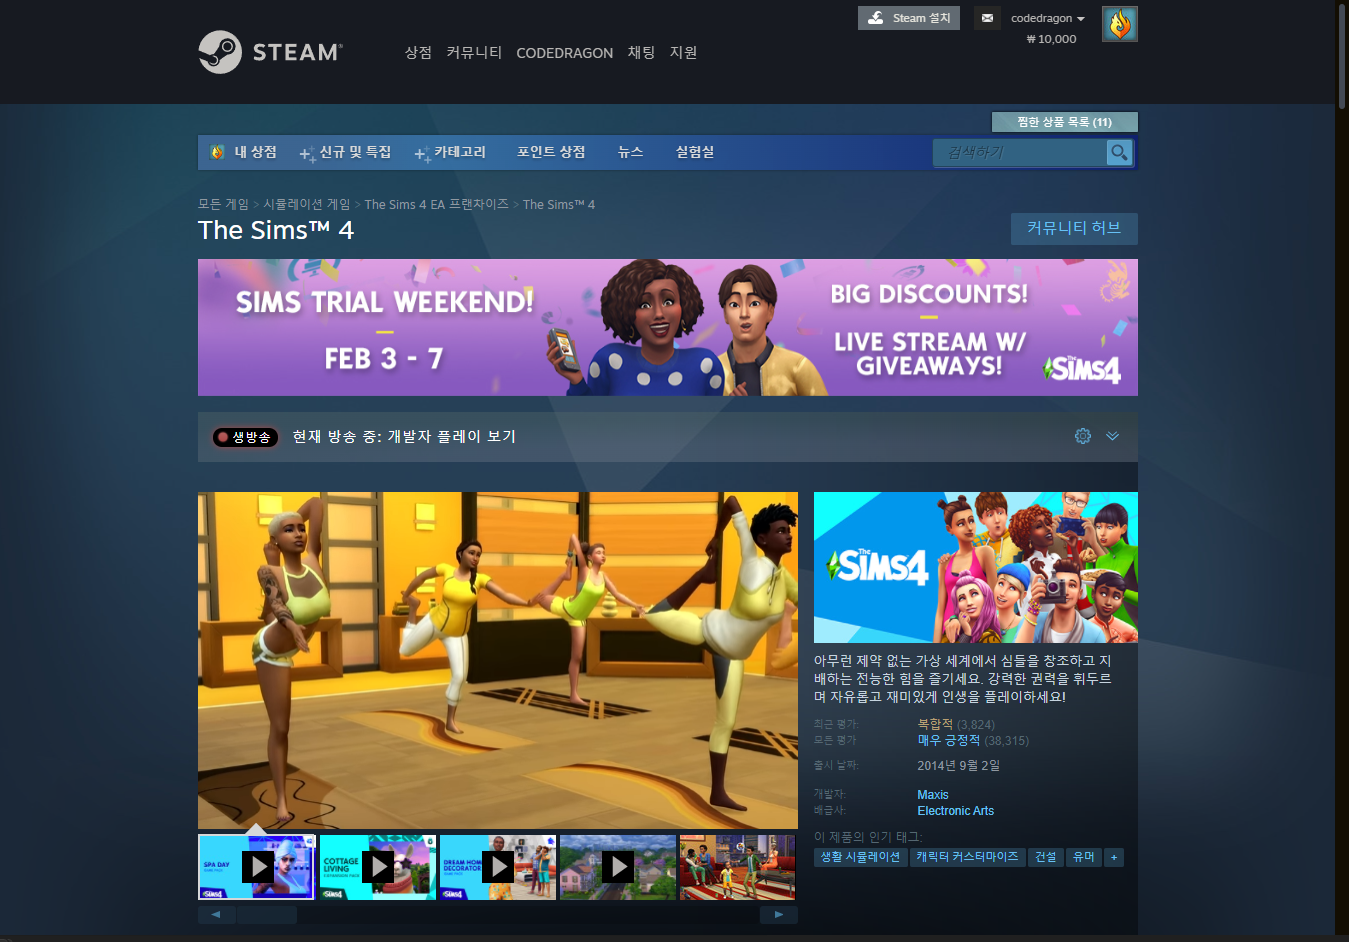Click the plus button to add tags
Image resolution: width=1349 pixels, height=942 pixels.
[x=1114, y=857]
